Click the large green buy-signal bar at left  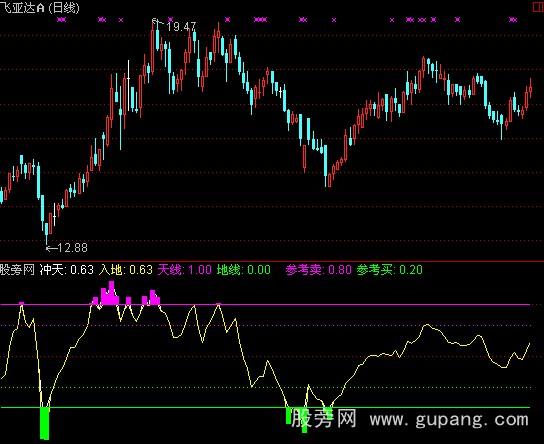(x=44, y=423)
